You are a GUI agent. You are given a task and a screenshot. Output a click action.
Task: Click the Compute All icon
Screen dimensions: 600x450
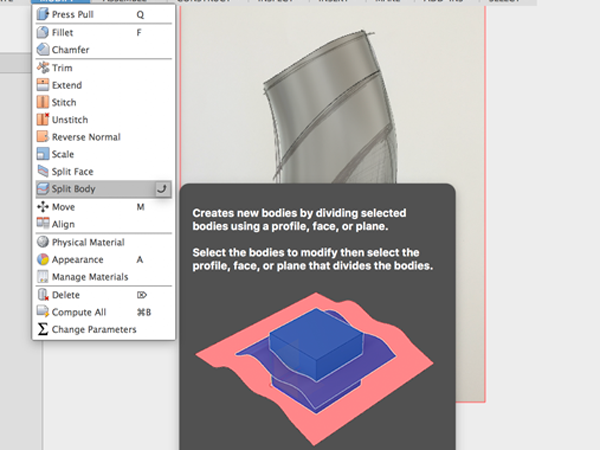(x=42, y=312)
